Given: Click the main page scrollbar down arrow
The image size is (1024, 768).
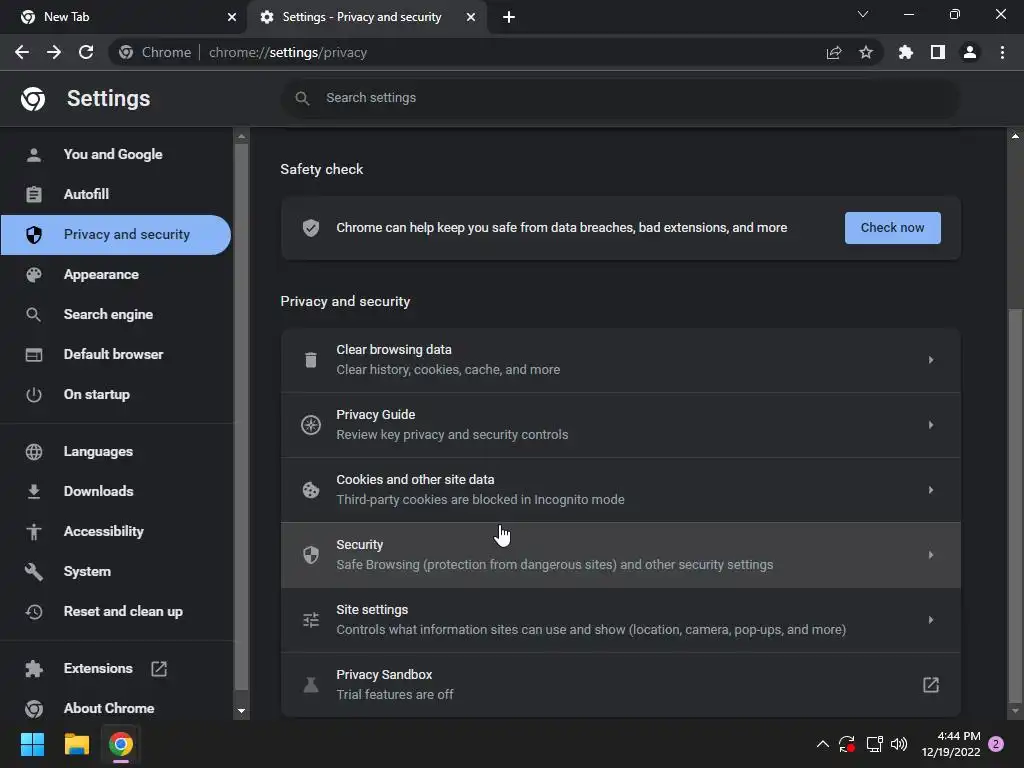Looking at the screenshot, I should (x=1015, y=711).
